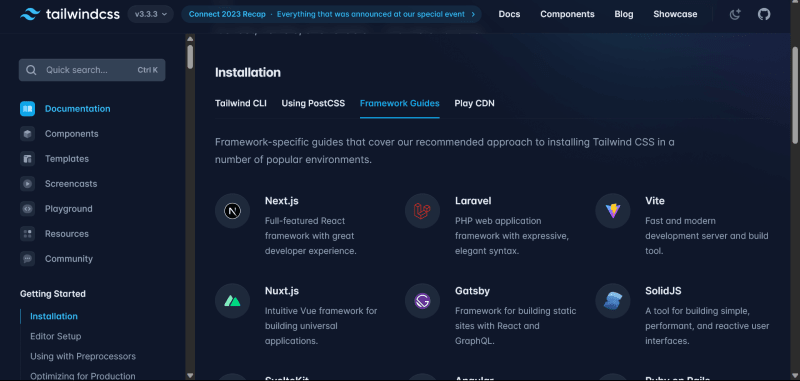Viewport: 800px width, 381px height.
Task: Click sidebar scrollbar down arrow
Action: (190, 375)
